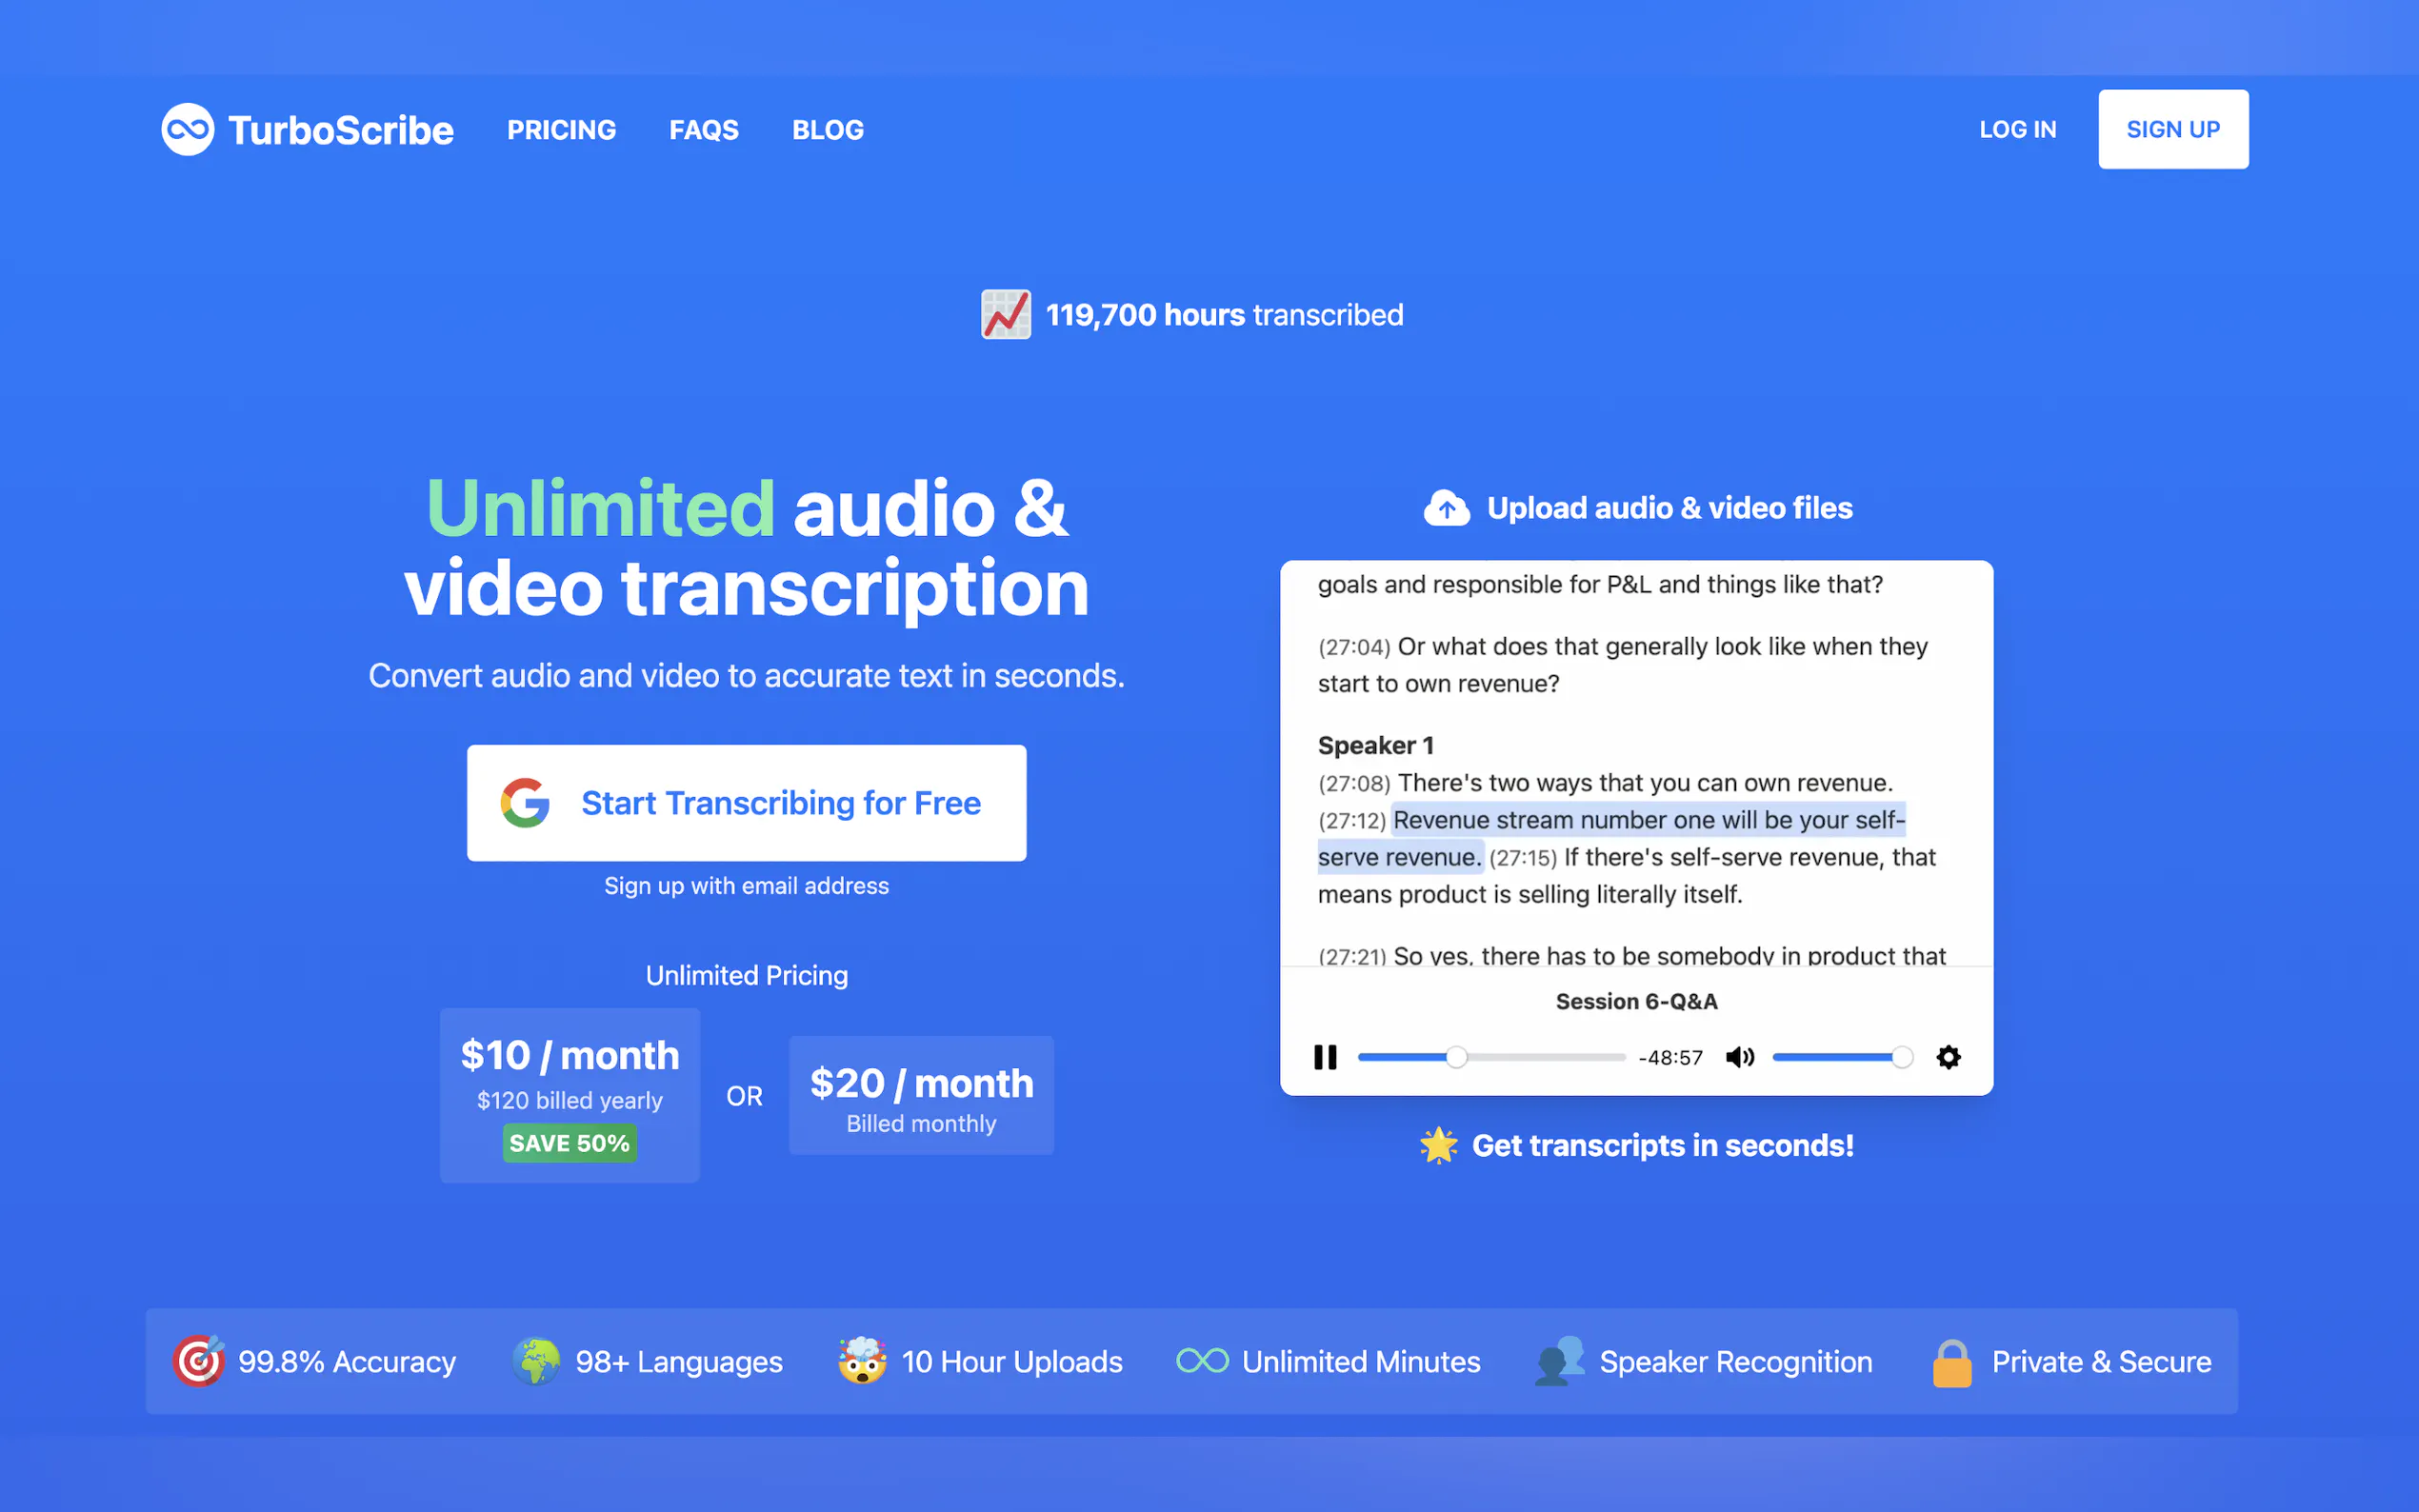Click the hours transcribed chart icon

pyautogui.click(x=1005, y=315)
